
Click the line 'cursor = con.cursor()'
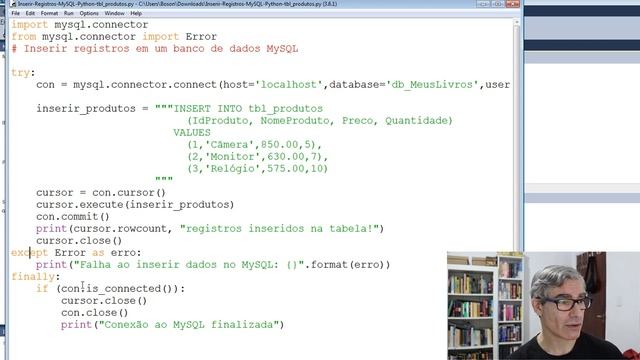101,193
